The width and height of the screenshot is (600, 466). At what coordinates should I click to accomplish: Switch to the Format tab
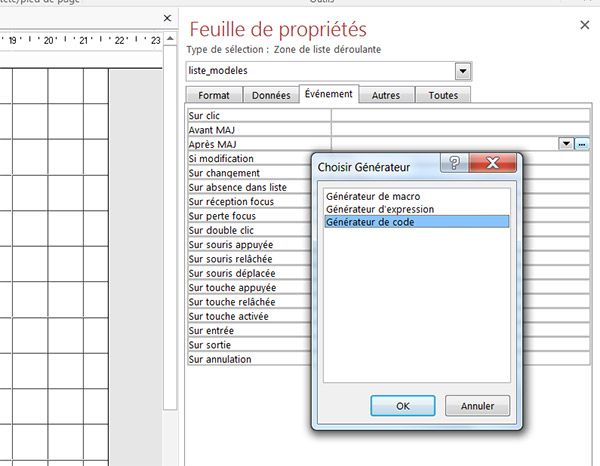pyautogui.click(x=214, y=95)
